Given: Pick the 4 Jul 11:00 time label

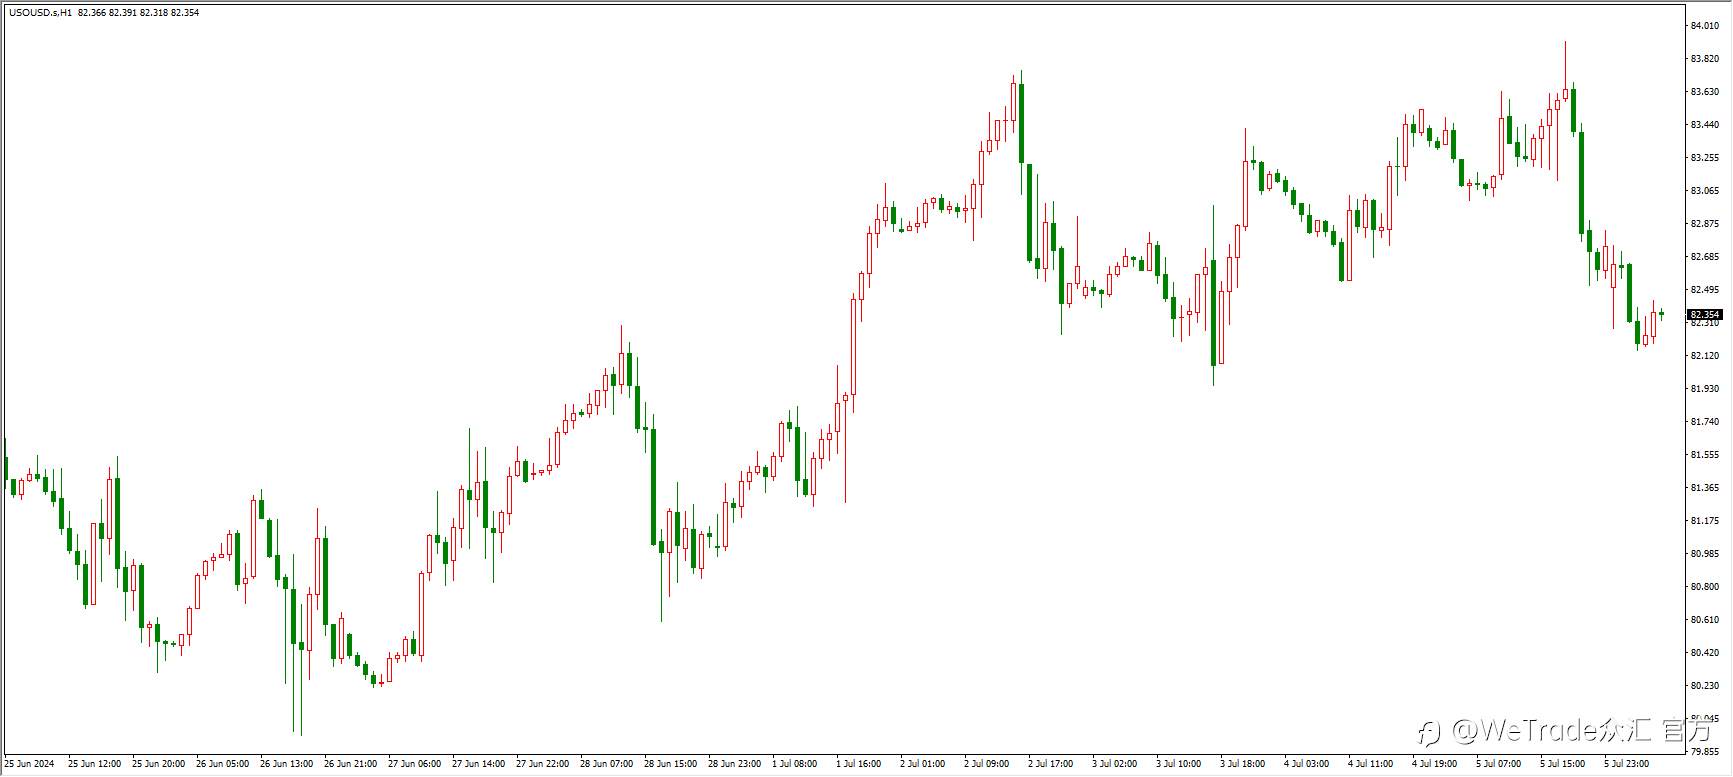Looking at the screenshot, I should [x=1371, y=764].
